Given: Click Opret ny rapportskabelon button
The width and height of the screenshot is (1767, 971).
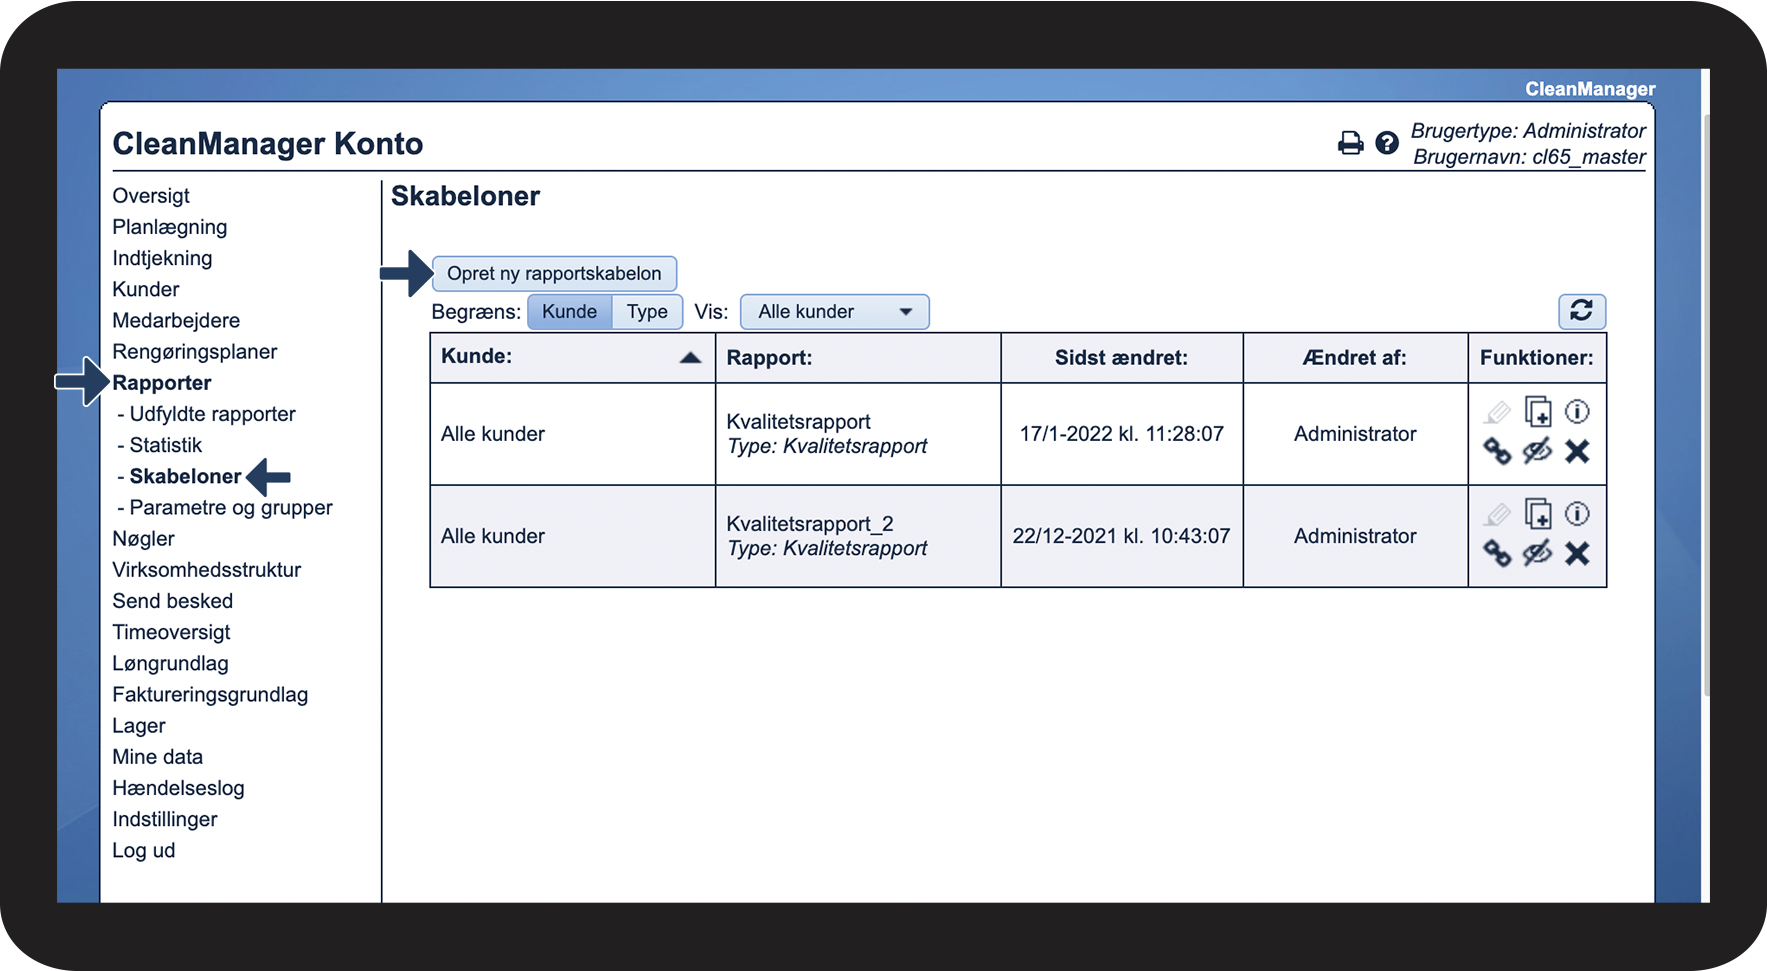Looking at the screenshot, I should coord(554,274).
